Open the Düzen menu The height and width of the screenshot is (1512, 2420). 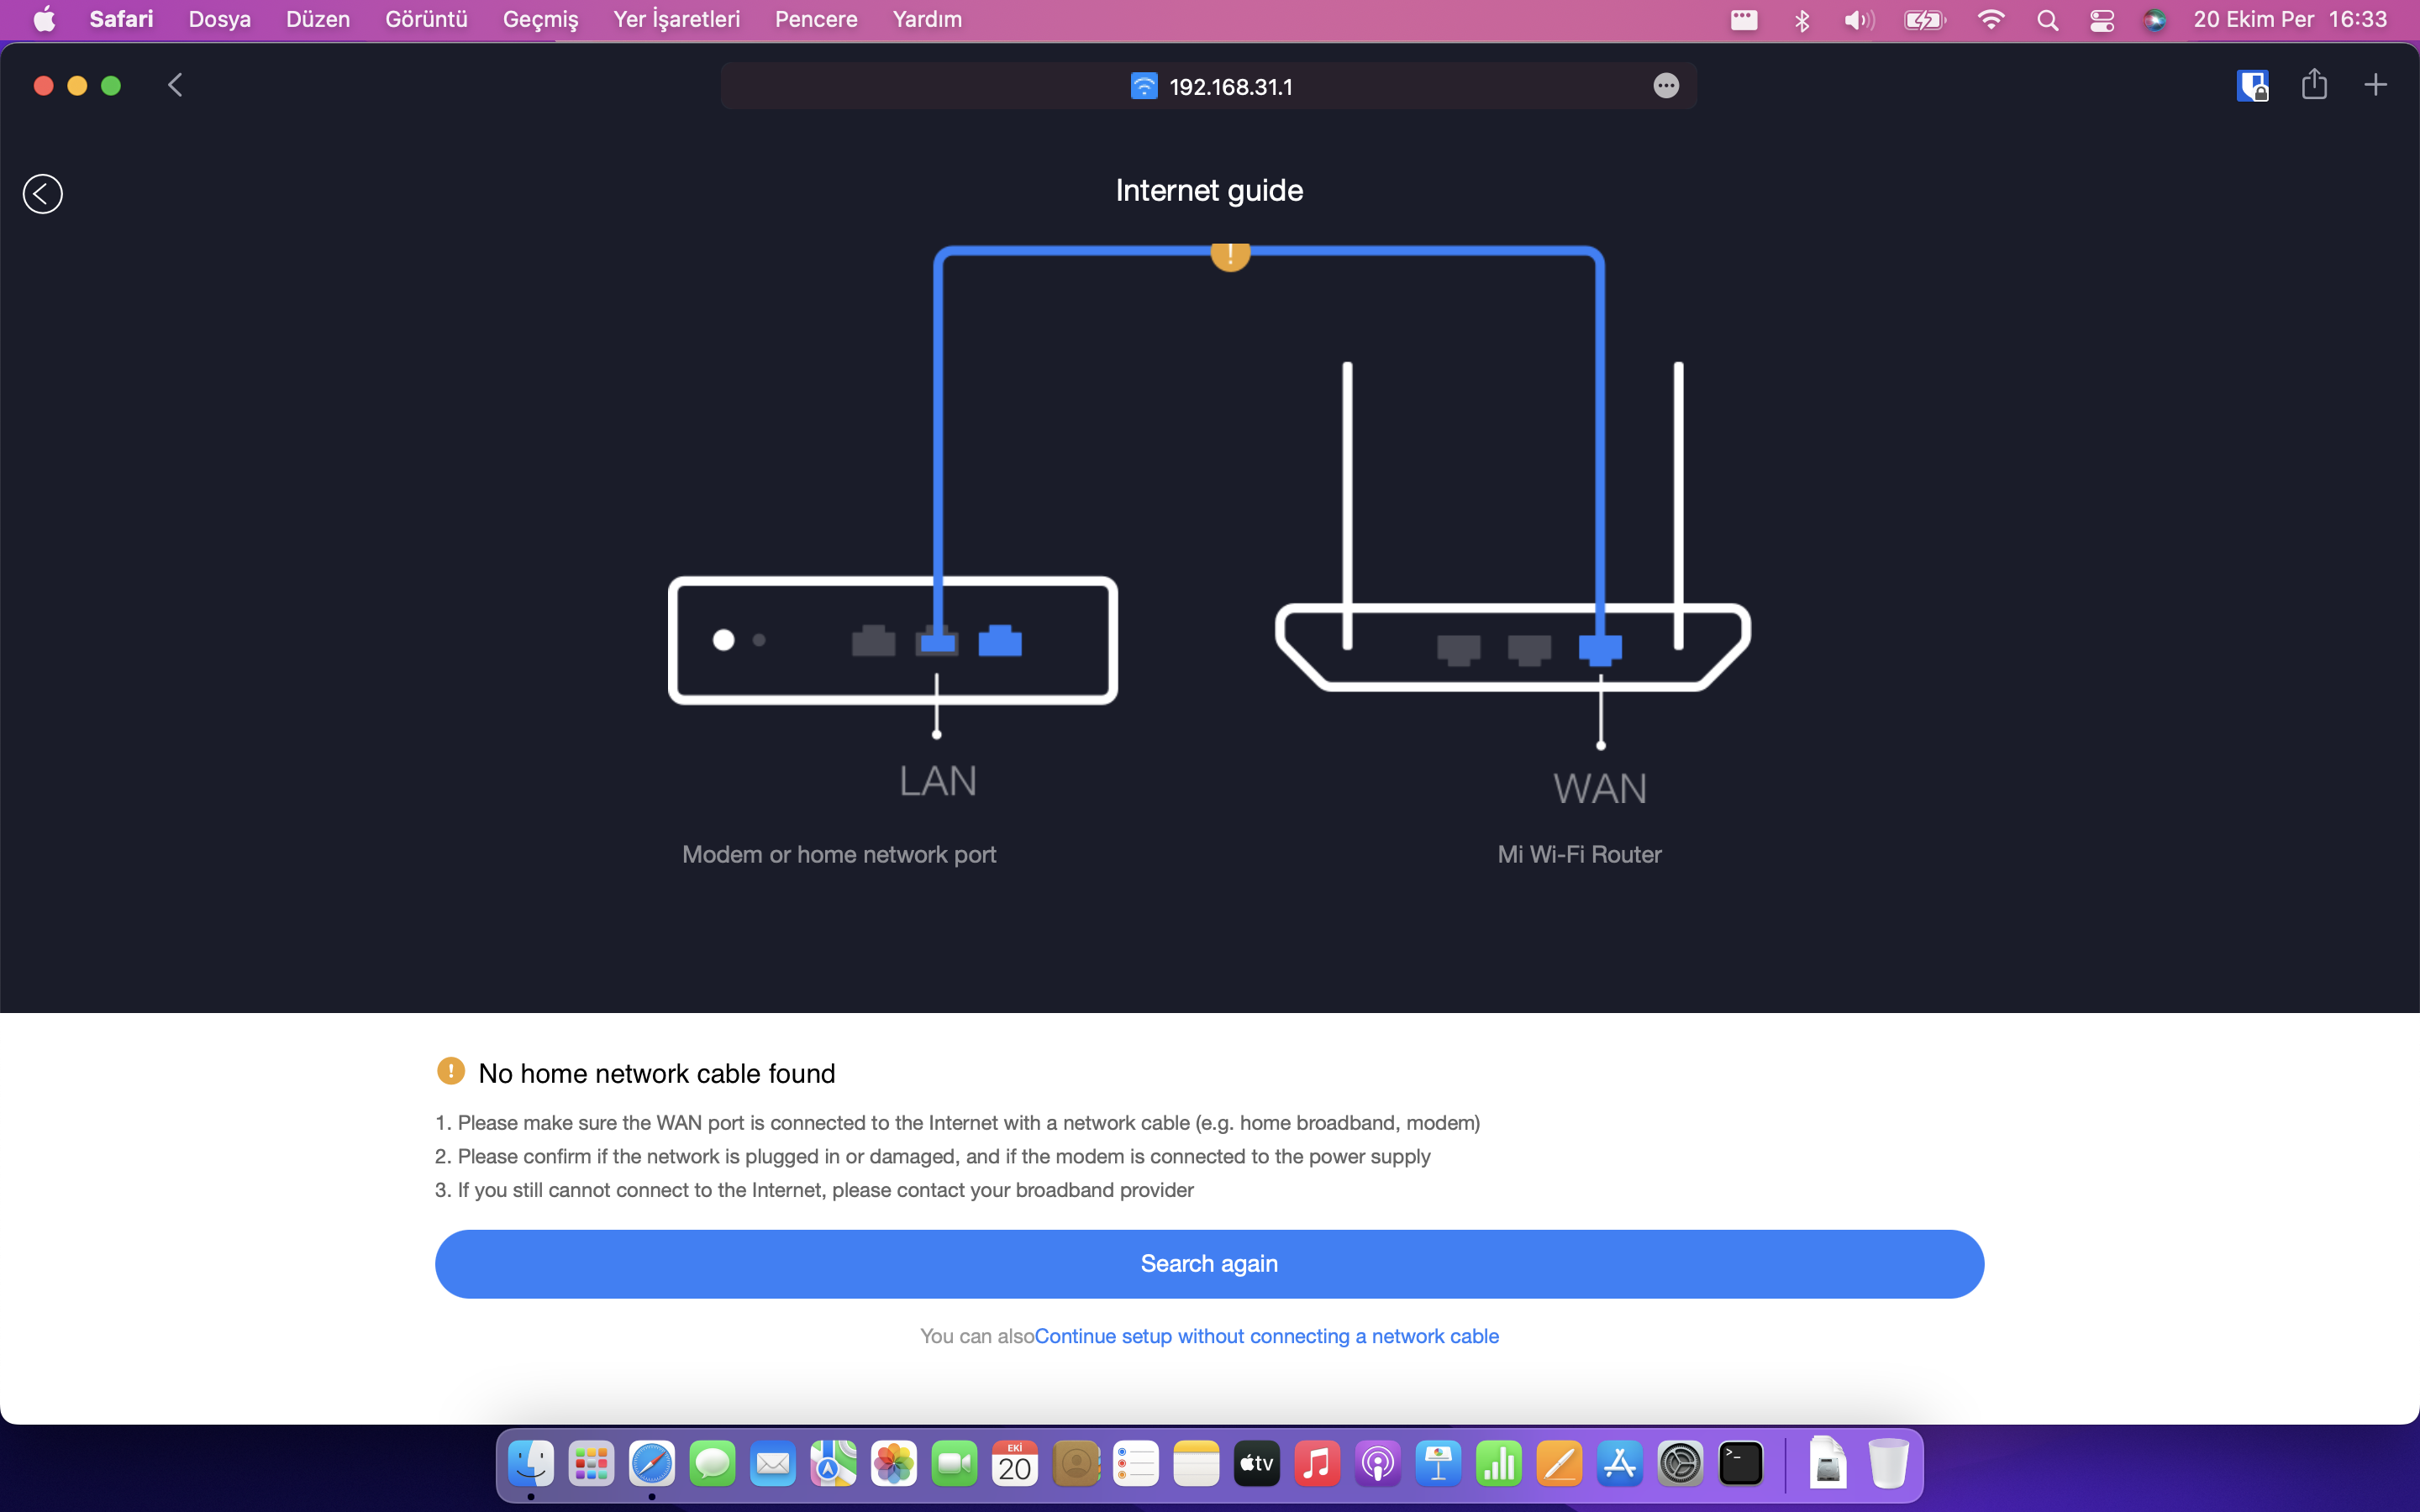(318, 19)
